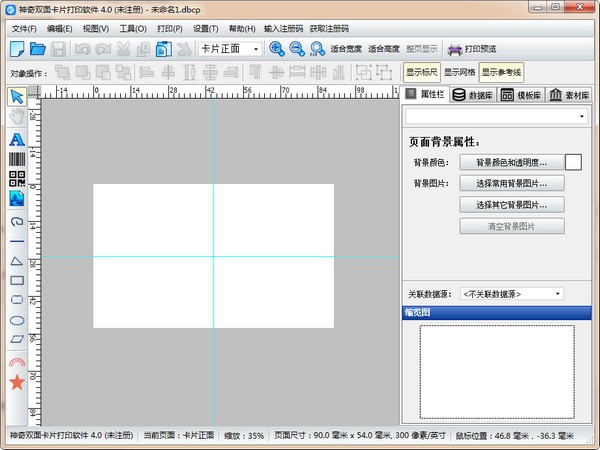Select the QR code tool
Screen dimensions: 600x450
tap(16, 179)
